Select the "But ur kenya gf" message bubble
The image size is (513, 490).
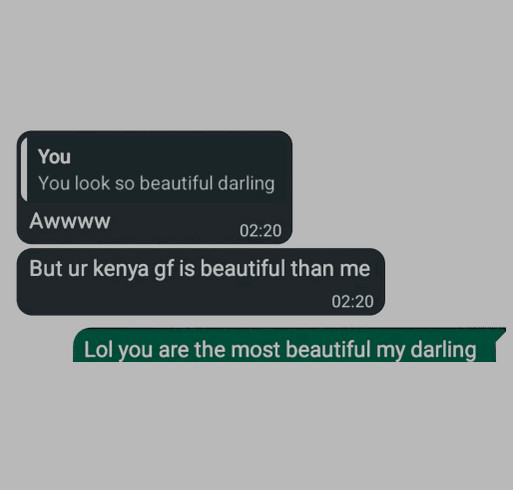201,282
